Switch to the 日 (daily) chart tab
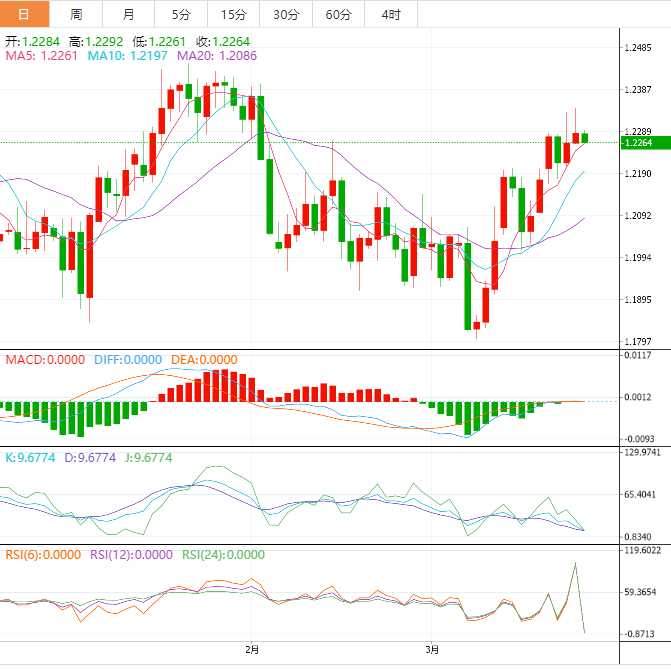Image resolution: width=671 pixels, height=669 pixels. tap(24, 14)
